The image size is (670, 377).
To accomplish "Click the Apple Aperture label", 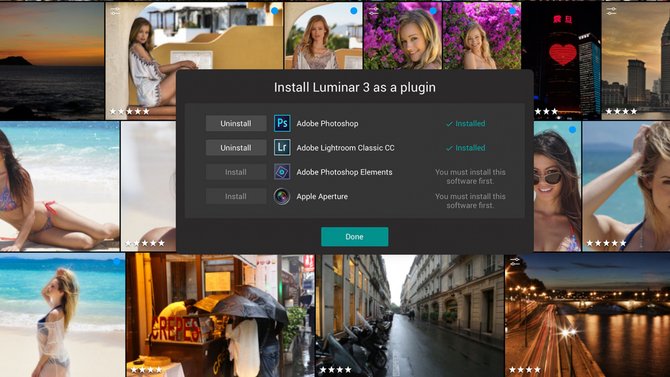I will tap(322, 197).
